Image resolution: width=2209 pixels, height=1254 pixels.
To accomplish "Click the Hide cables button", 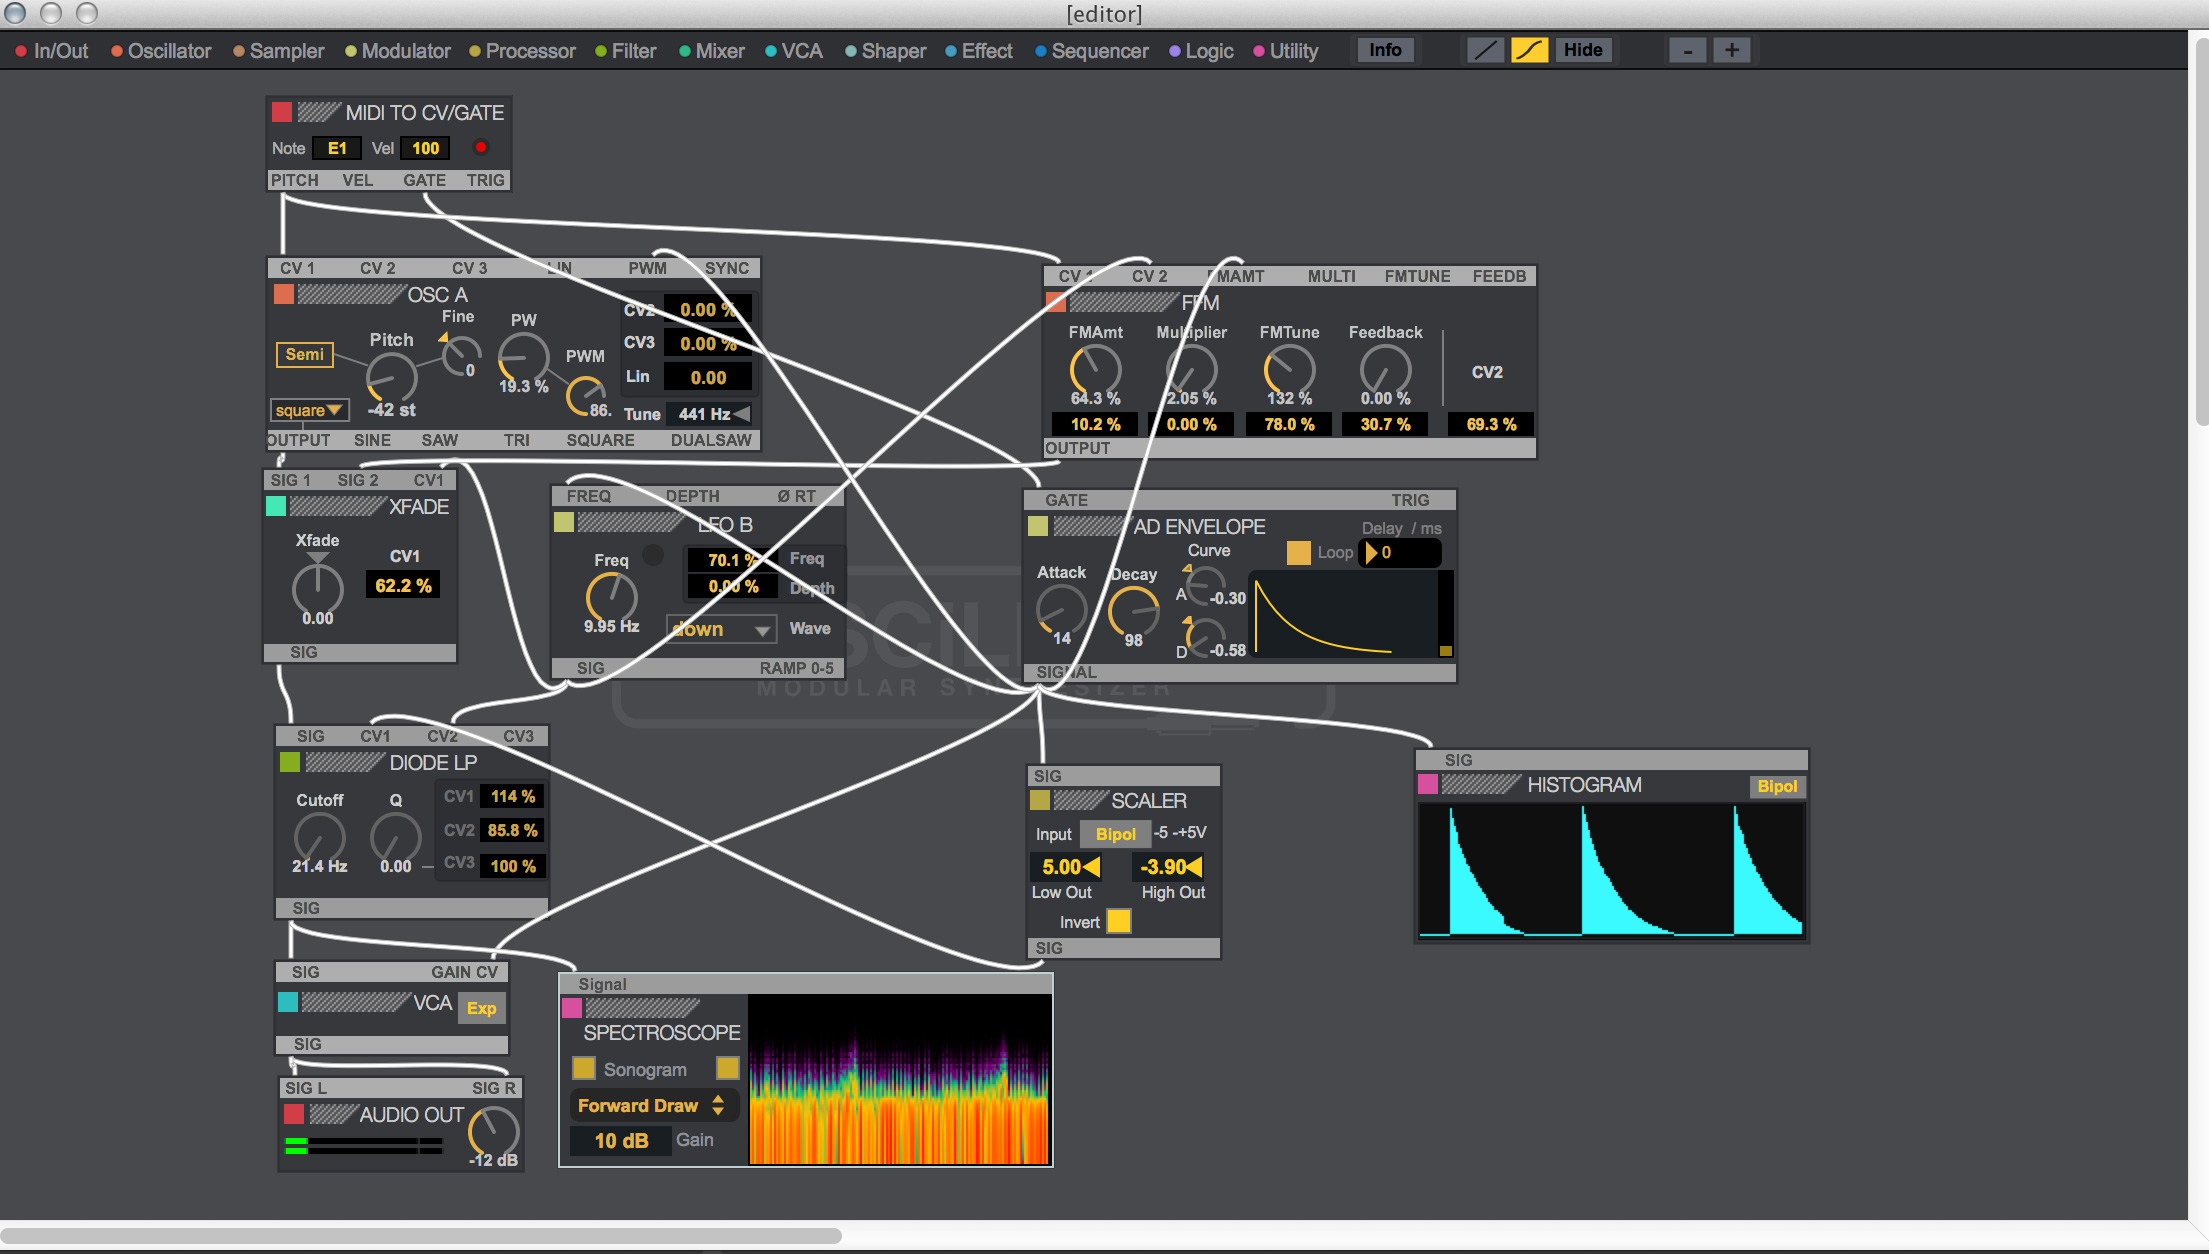I will [1583, 50].
